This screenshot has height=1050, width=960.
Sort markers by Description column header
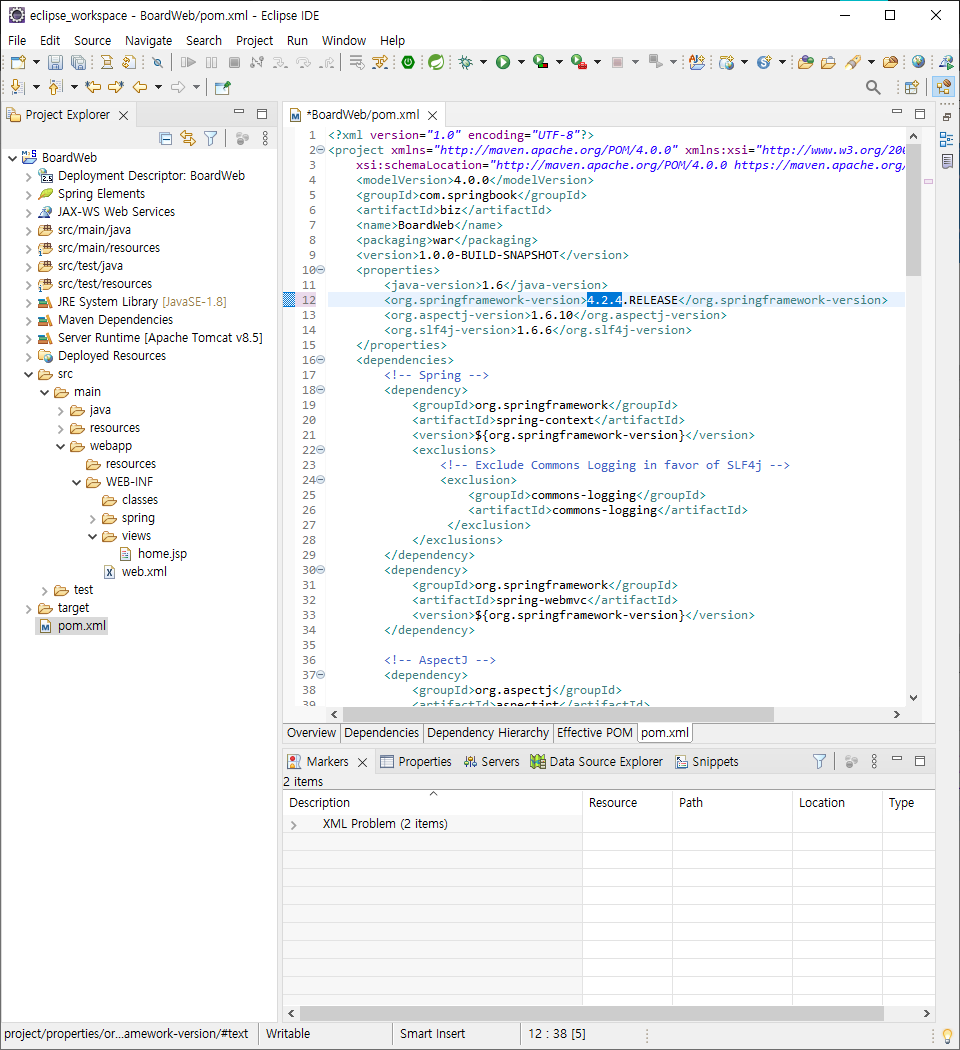coord(432,802)
